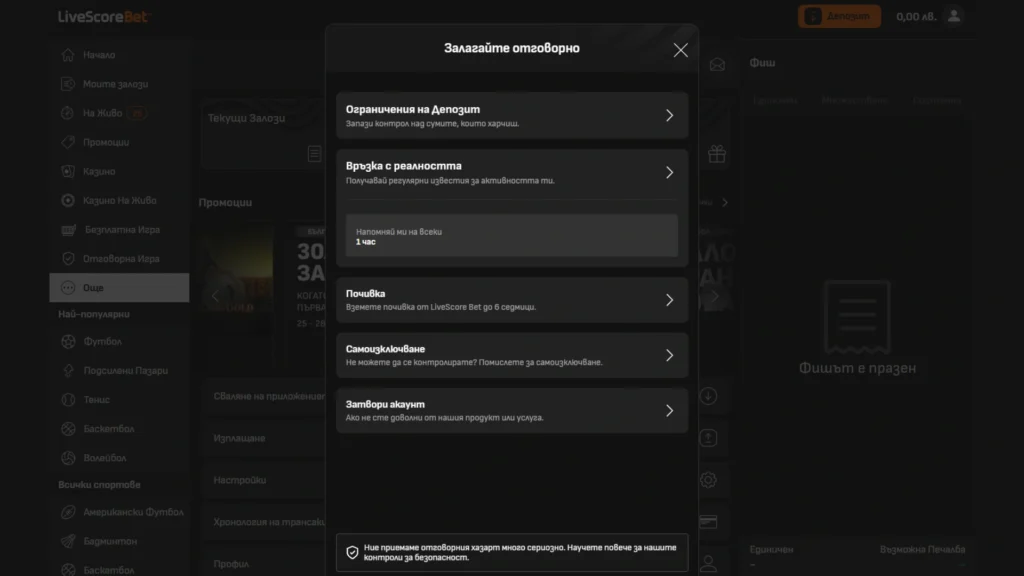Image resolution: width=1024 pixels, height=576 pixels.
Task: Click the Напомняй ми на всеки field
Action: coord(511,236)
